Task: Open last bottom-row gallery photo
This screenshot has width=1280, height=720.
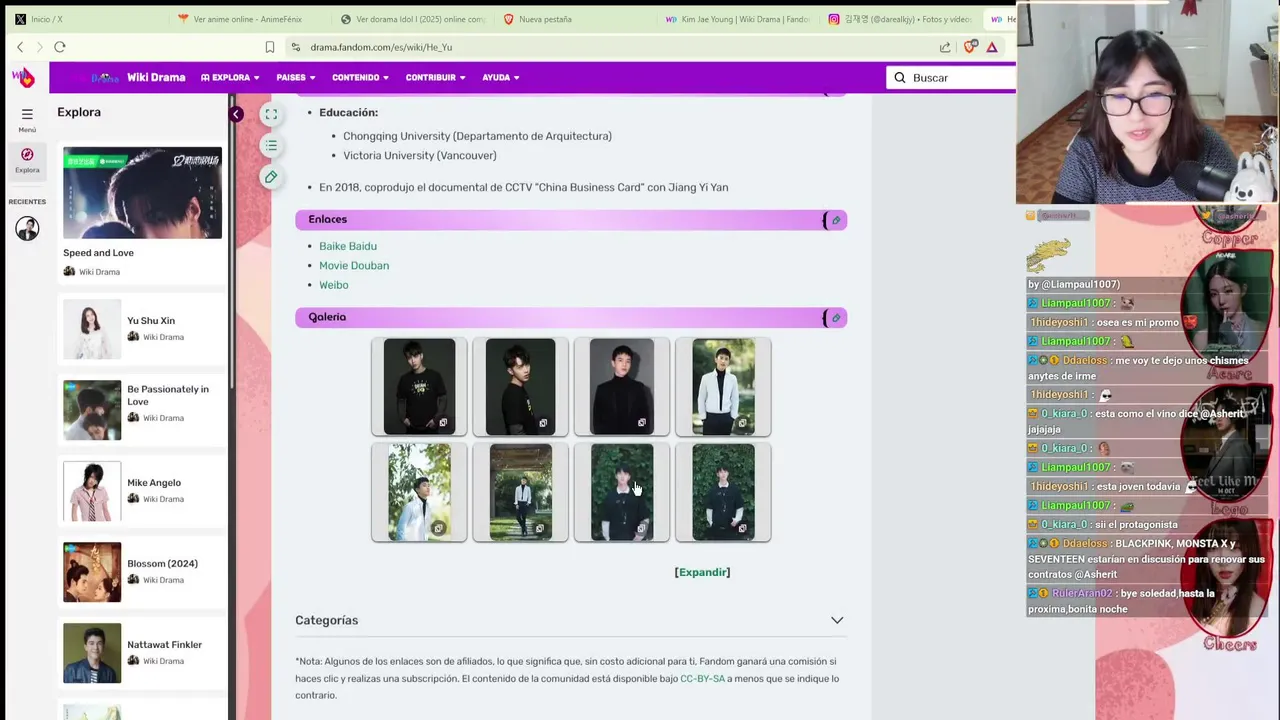Action: coord(723,492)
